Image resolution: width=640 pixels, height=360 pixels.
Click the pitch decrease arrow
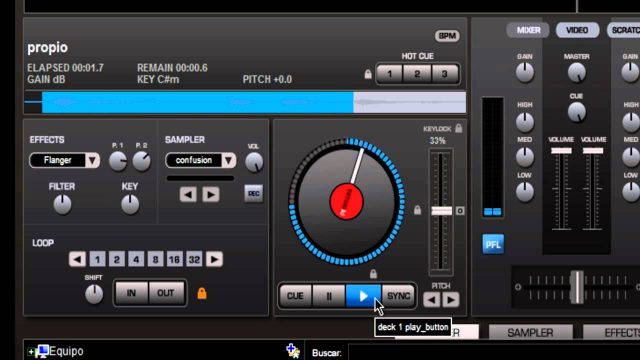[x=431, y=300]
